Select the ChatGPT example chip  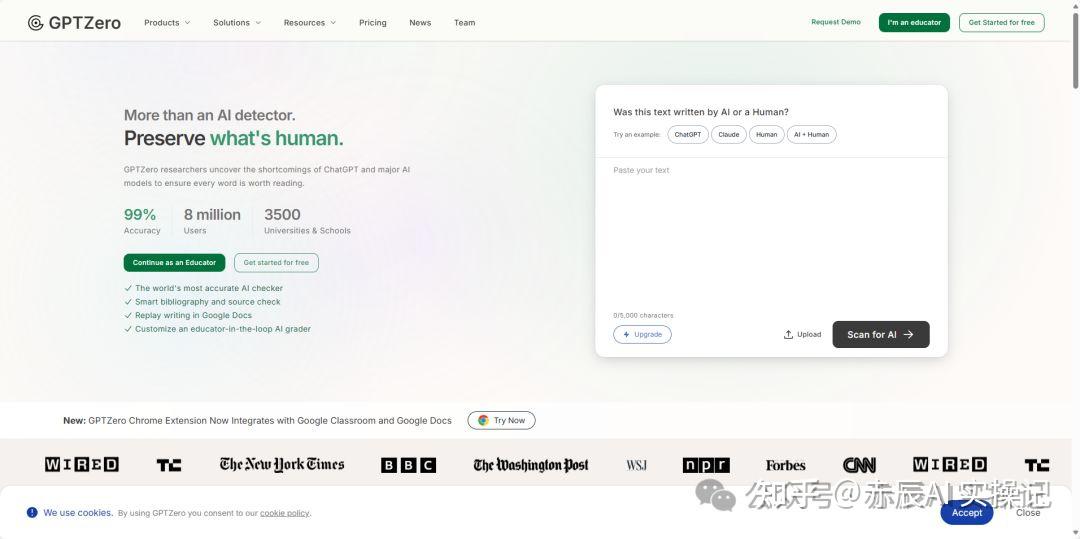click(x=687, y=134)
